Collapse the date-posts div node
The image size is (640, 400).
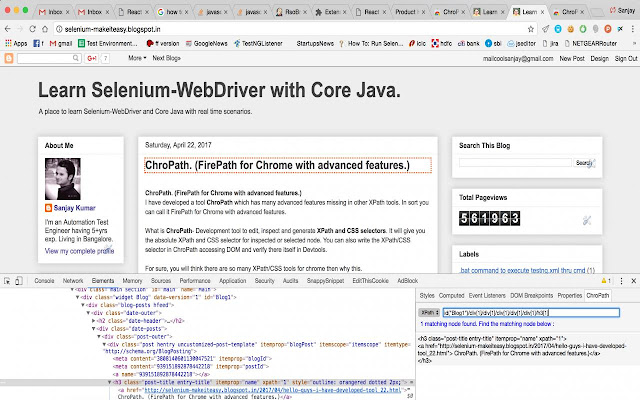pos(93,329)
